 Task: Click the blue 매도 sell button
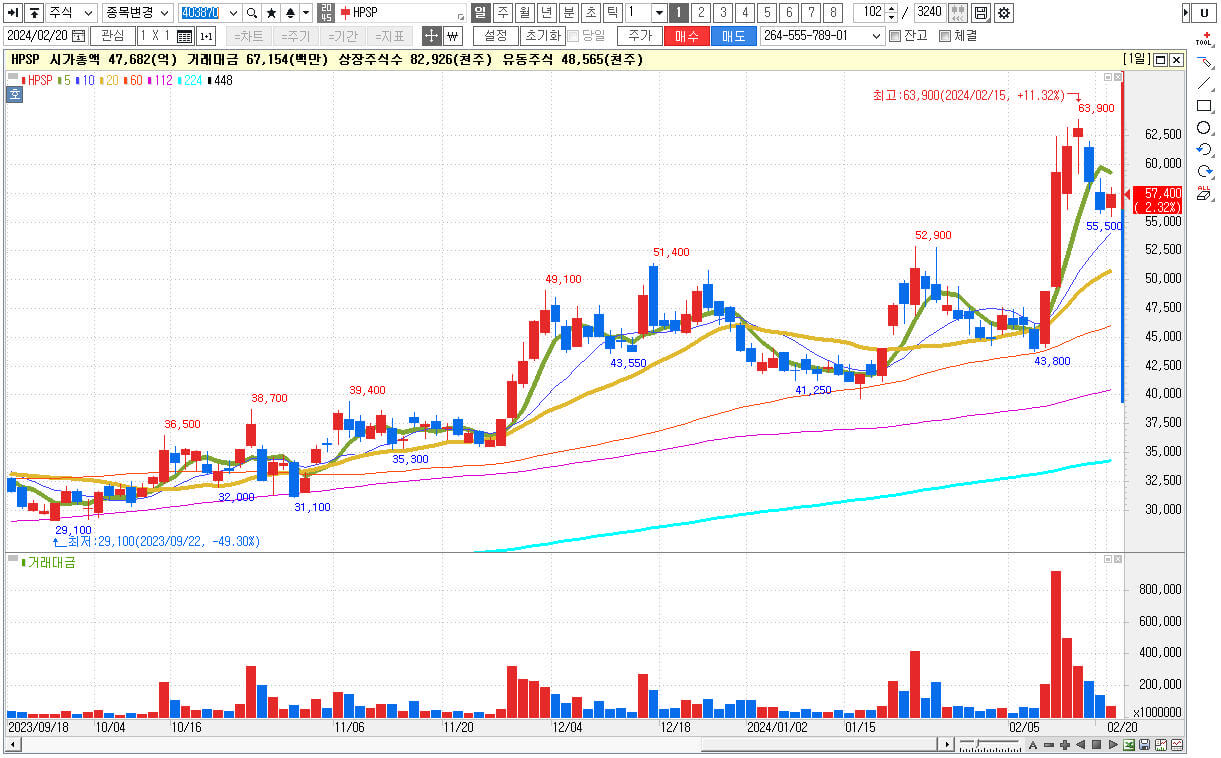point(734,36)
